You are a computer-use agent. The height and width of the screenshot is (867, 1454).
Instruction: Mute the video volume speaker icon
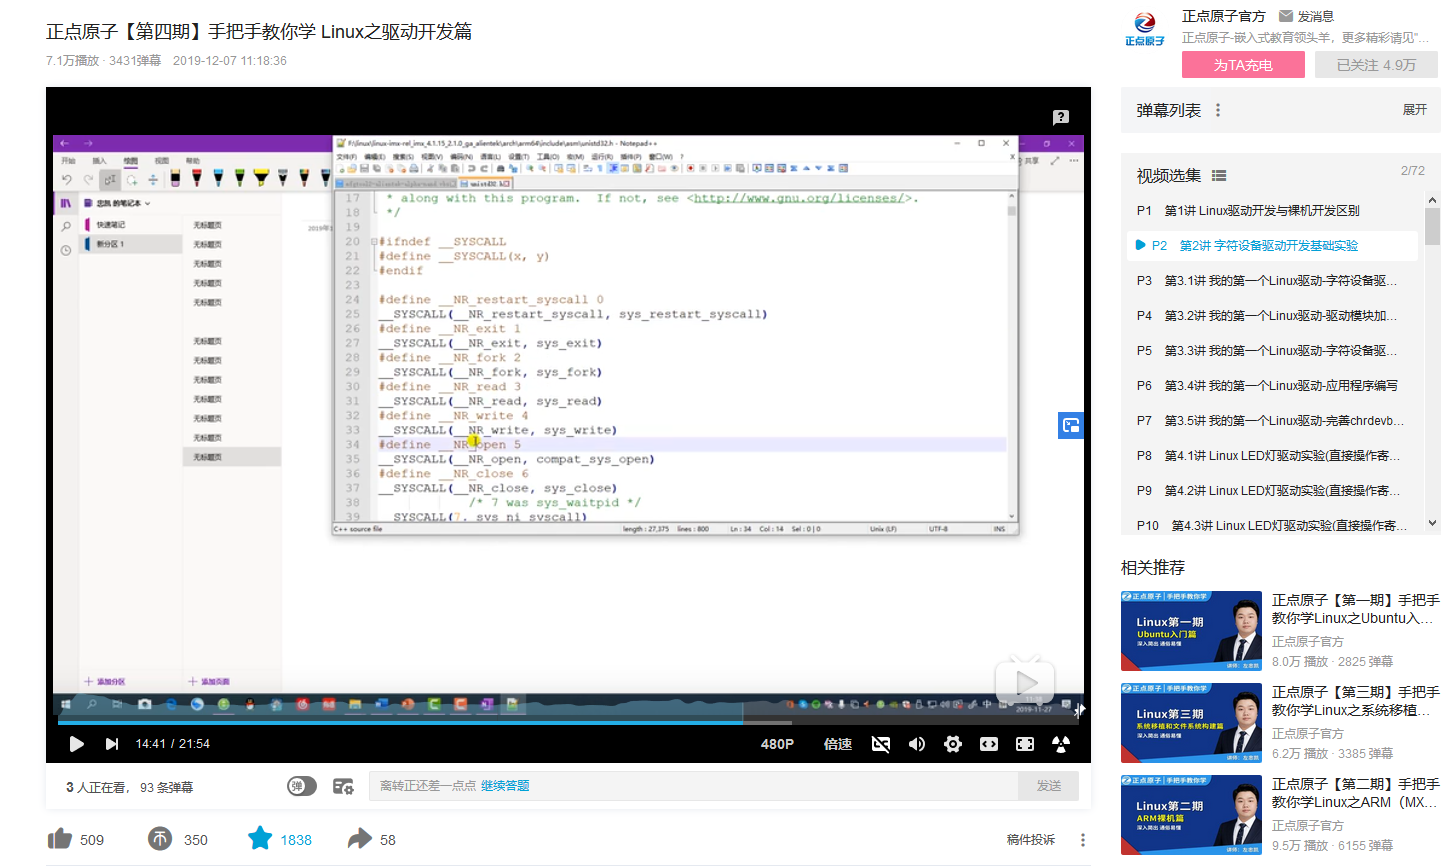(x=917, y=744)
